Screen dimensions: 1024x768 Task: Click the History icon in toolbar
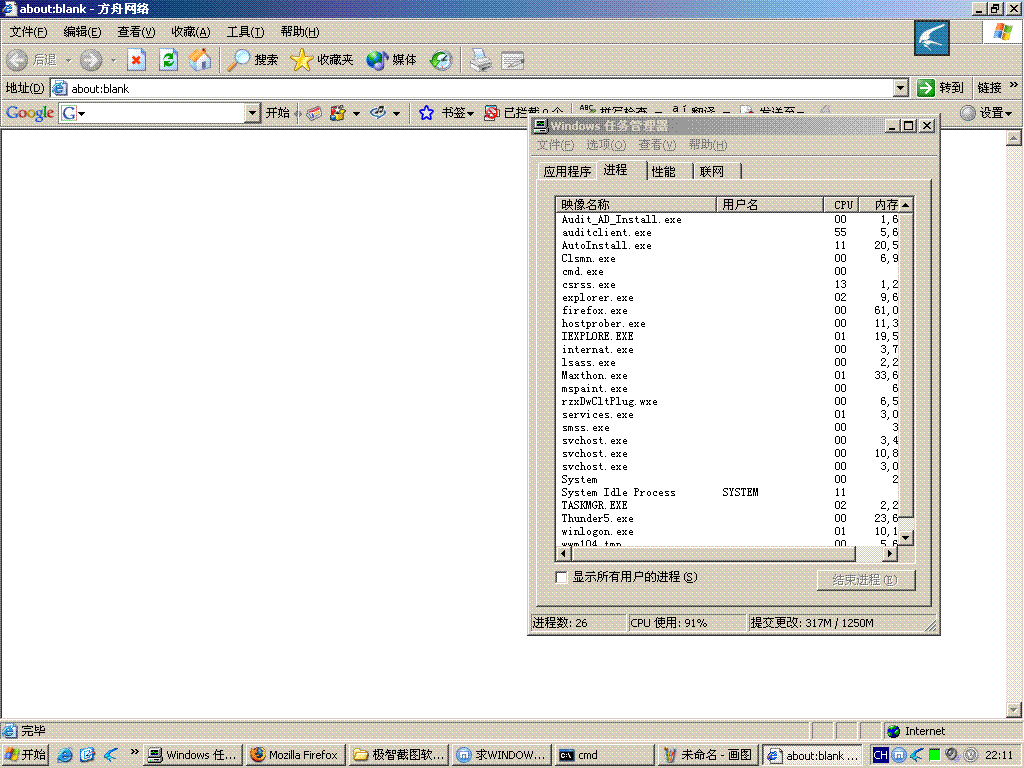pos(441,60)
